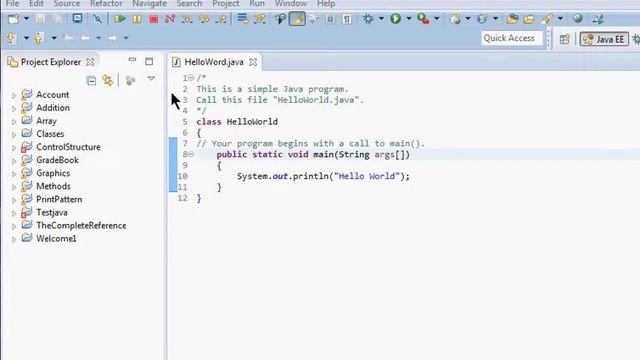Open the Window menu
The image size is (640, 360).
coord(291,4)
